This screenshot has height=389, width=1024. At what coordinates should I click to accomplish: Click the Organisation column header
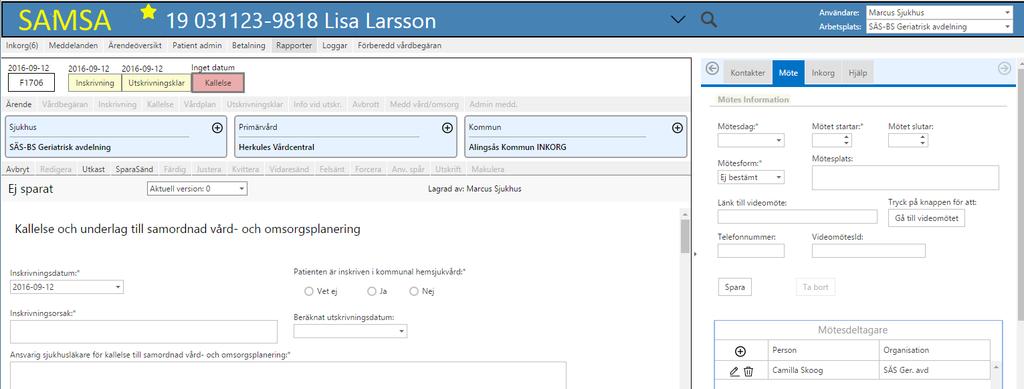pyautogui.click(x=934, y=350)
